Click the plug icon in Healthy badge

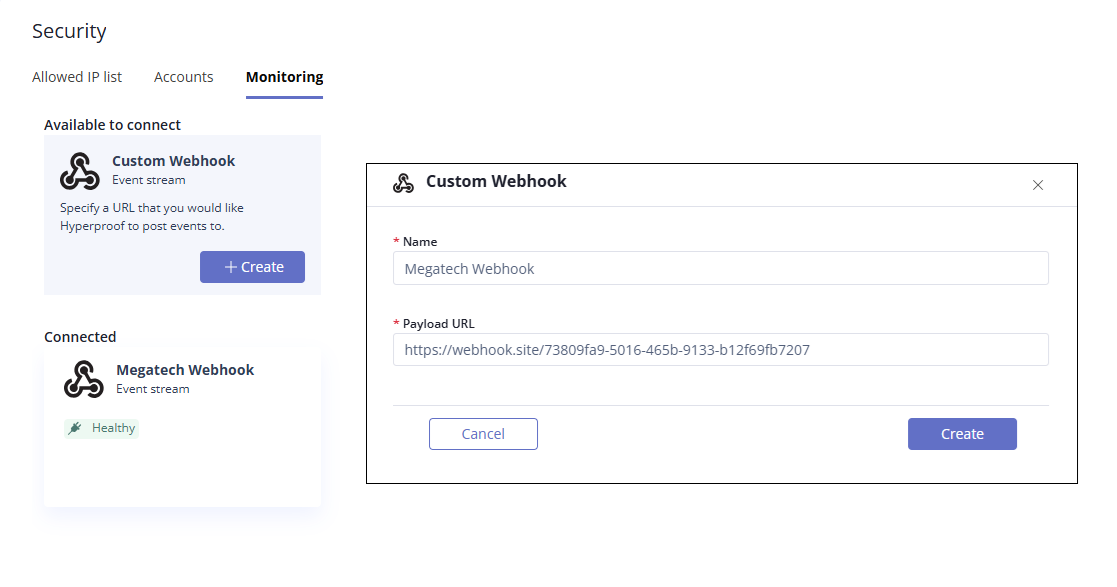coord(75,428)
